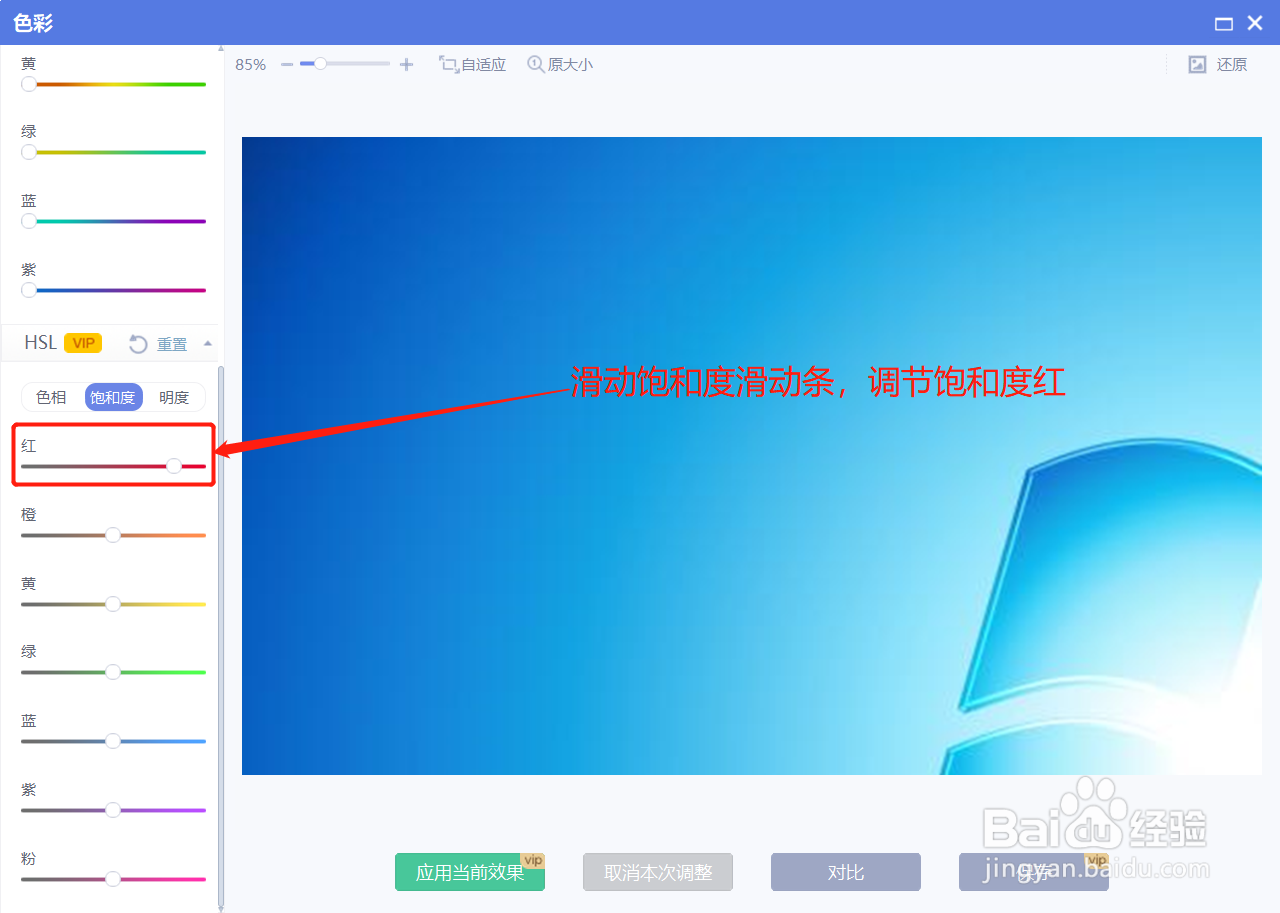Viewport: 1280px width, 913px height.
Task: Select the 饱和度 tab
Action: click(x=112, y=397)
